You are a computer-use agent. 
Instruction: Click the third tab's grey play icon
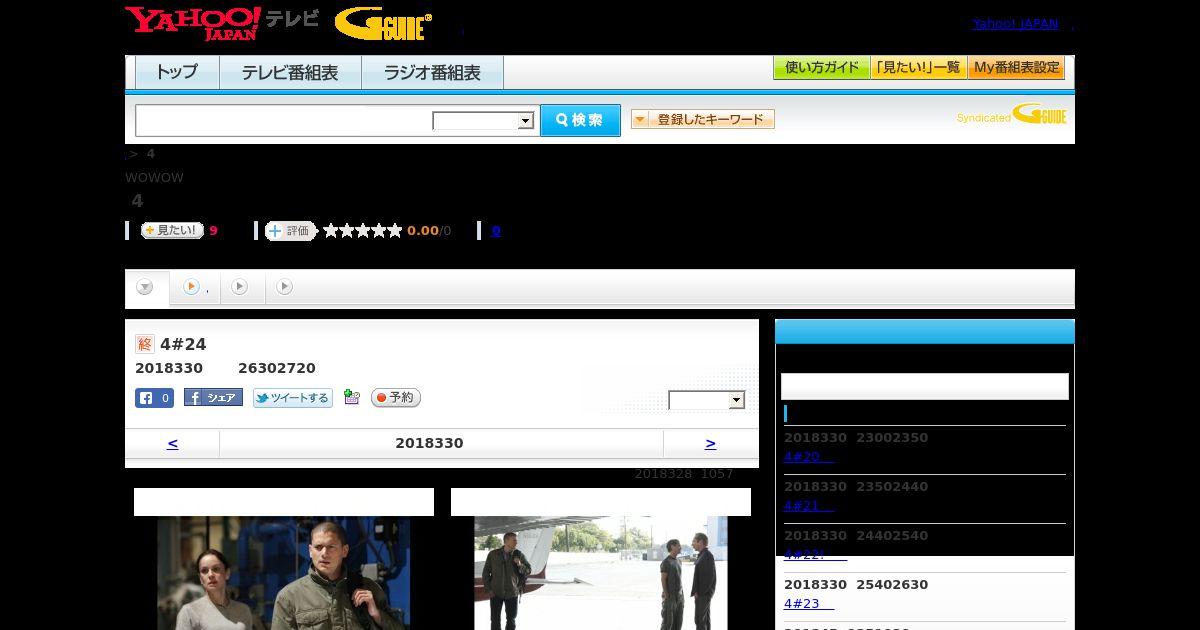click(x=239, y=287)
